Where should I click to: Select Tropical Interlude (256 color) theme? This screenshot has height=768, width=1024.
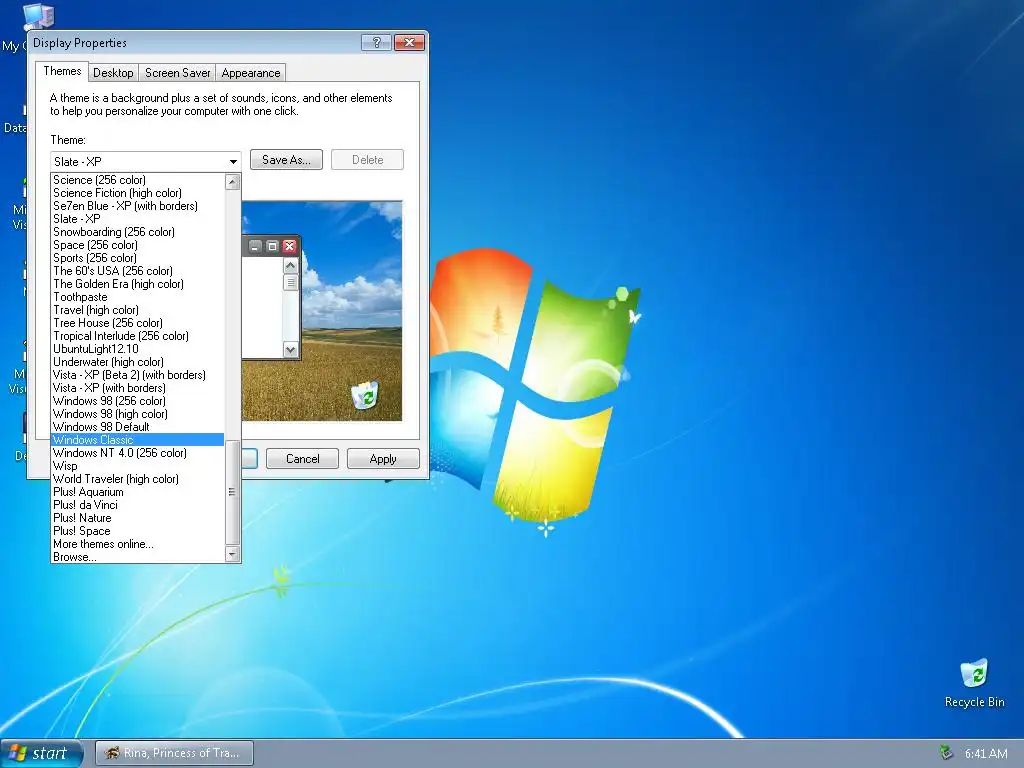[138, 336]
